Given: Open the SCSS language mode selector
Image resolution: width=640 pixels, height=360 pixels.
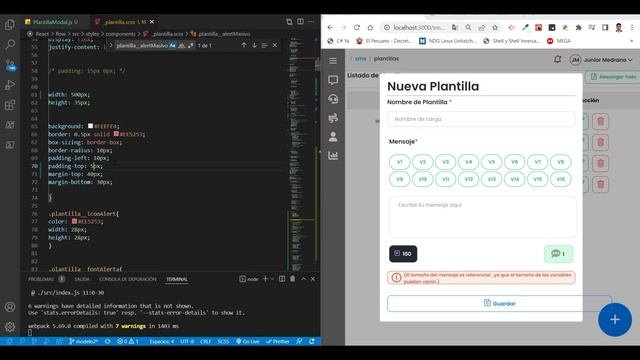Looking at the screenshot, I should pyautogui.click(x=223, y=341).
